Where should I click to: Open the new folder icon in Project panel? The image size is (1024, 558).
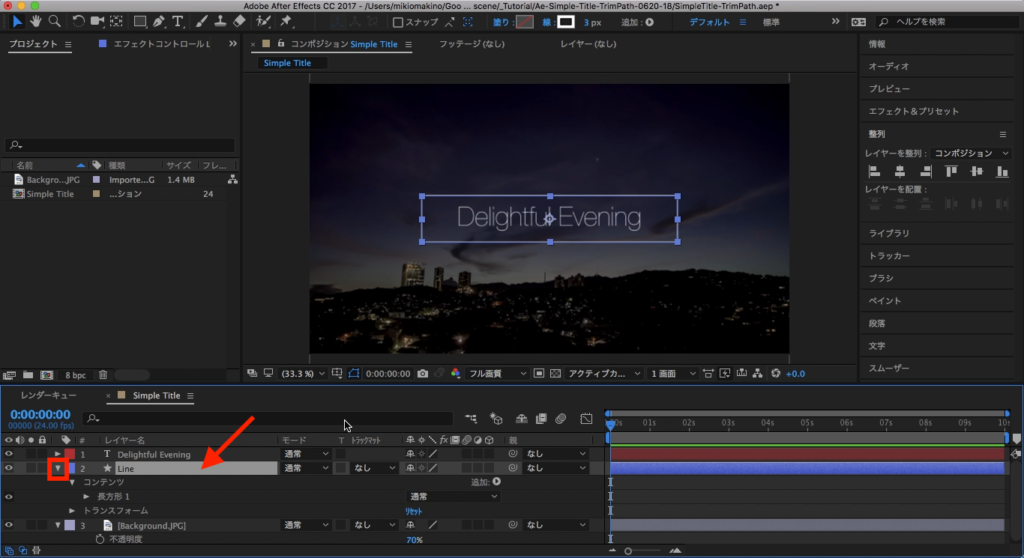point(26,375)
